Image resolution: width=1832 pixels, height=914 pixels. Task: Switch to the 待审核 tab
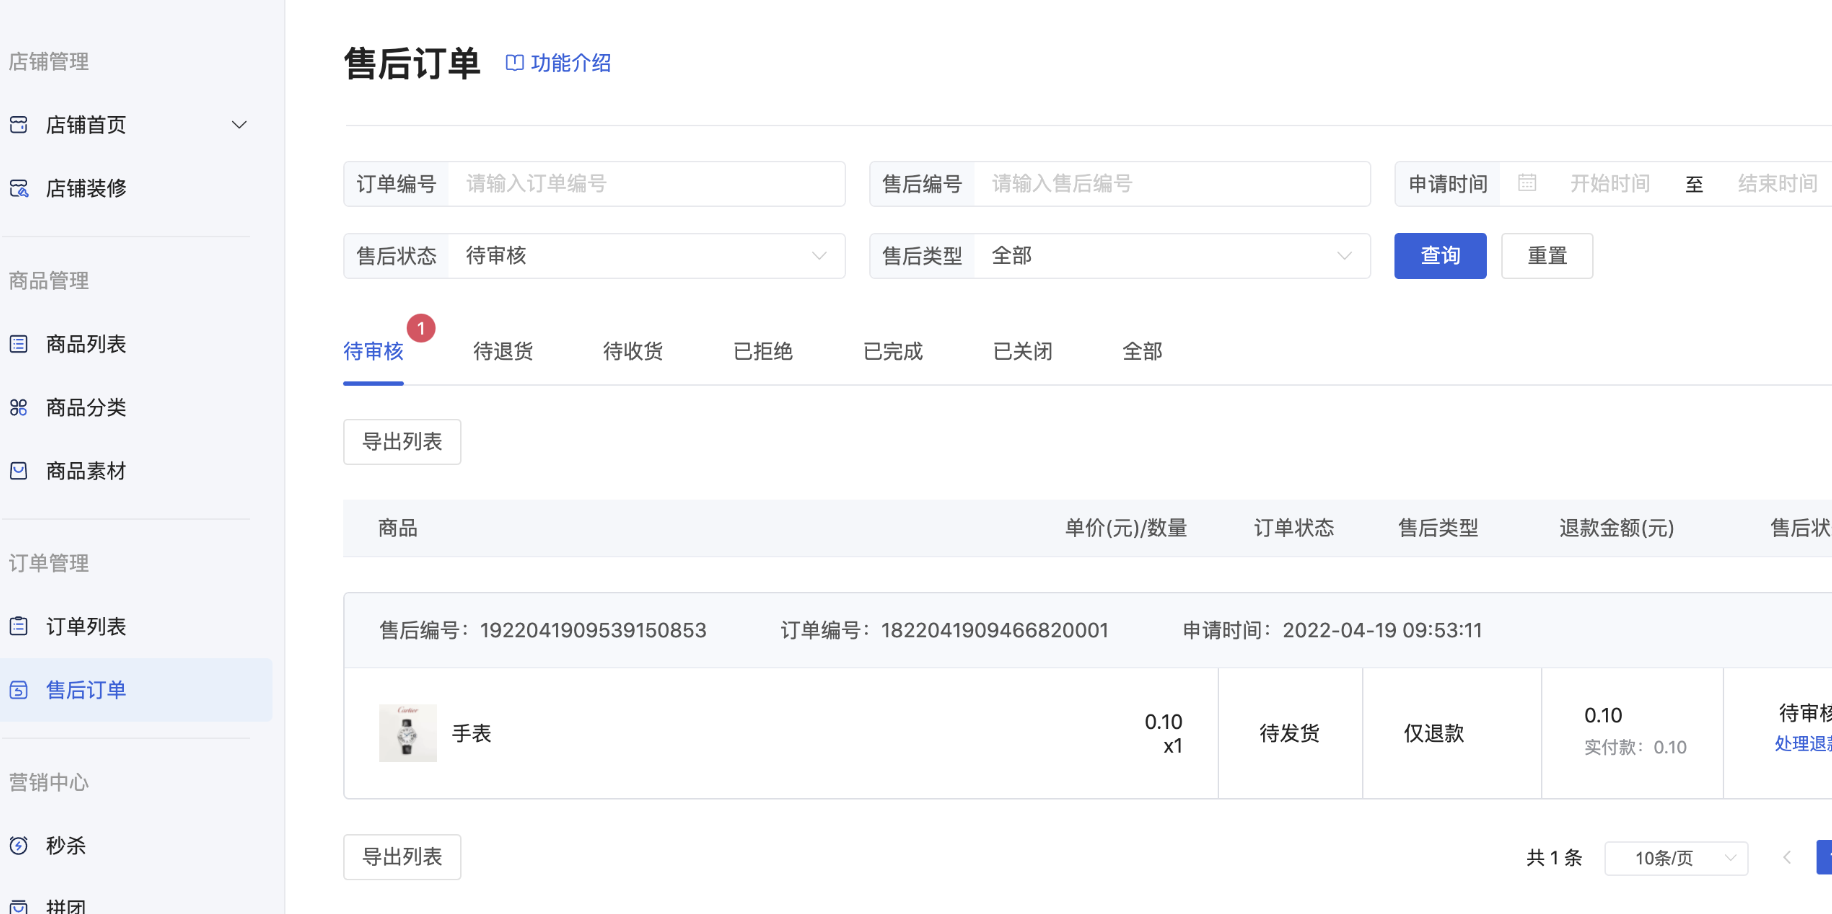coord(373,351)
